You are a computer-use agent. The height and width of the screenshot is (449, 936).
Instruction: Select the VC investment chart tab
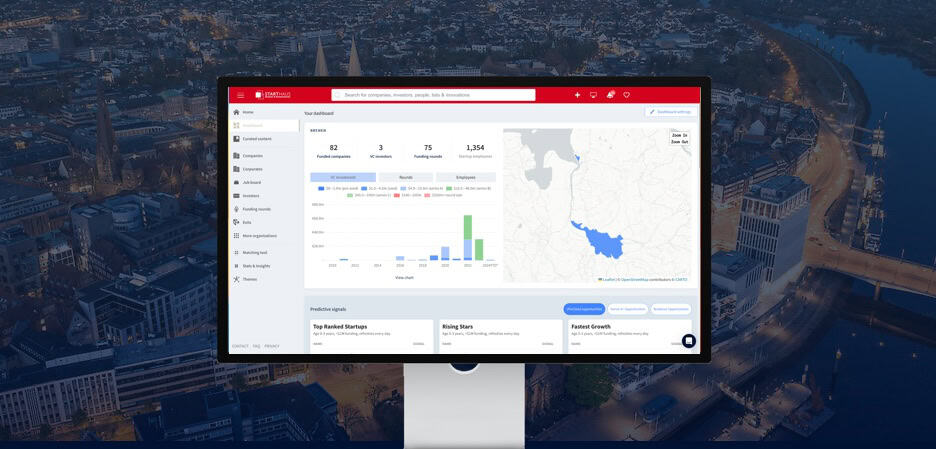(343, 177)
